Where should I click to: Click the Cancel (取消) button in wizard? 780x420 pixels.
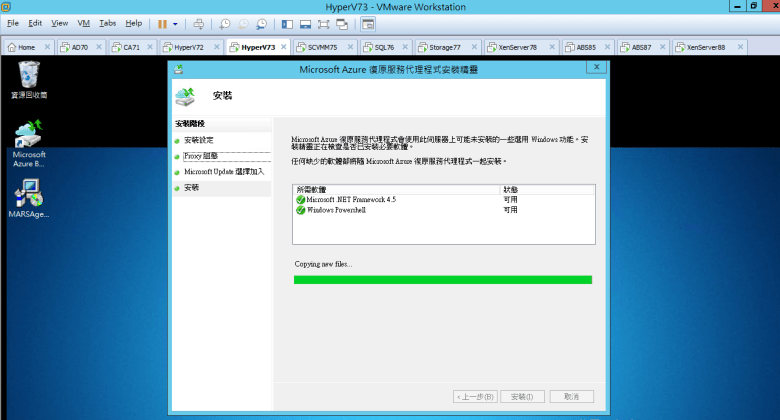tap(571, 396)
